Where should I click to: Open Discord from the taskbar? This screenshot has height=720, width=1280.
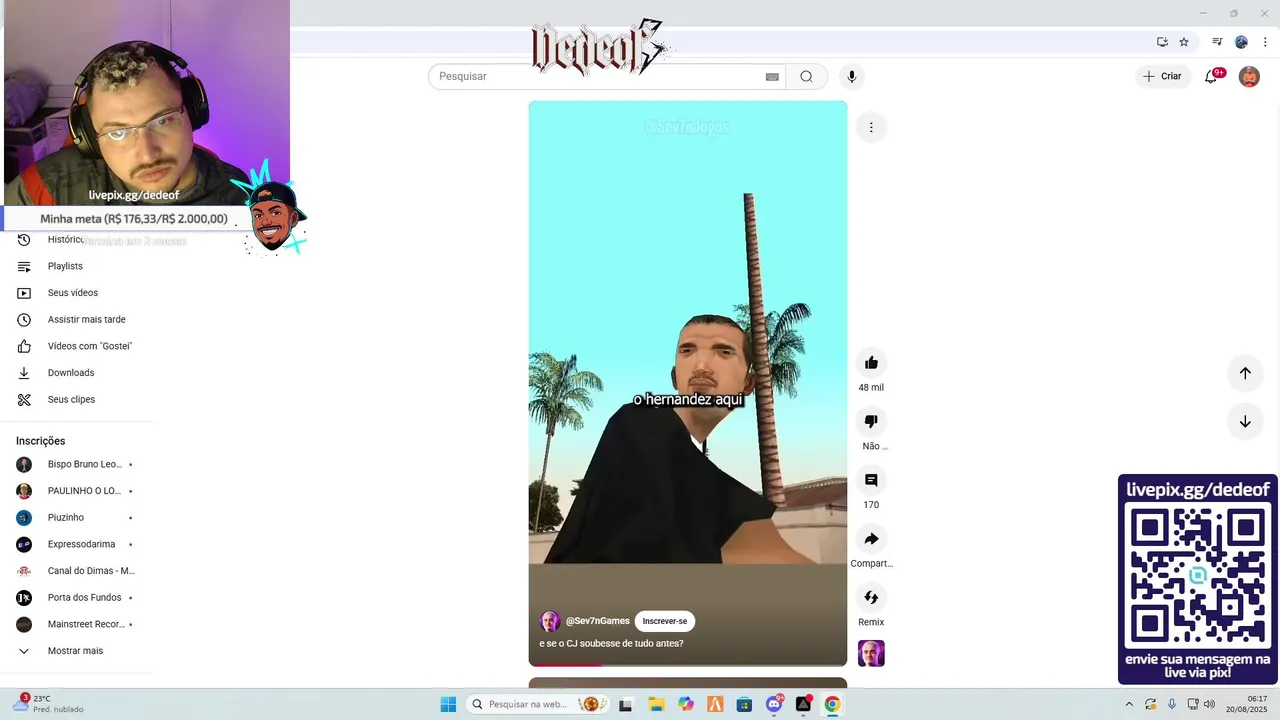[773, 704]
